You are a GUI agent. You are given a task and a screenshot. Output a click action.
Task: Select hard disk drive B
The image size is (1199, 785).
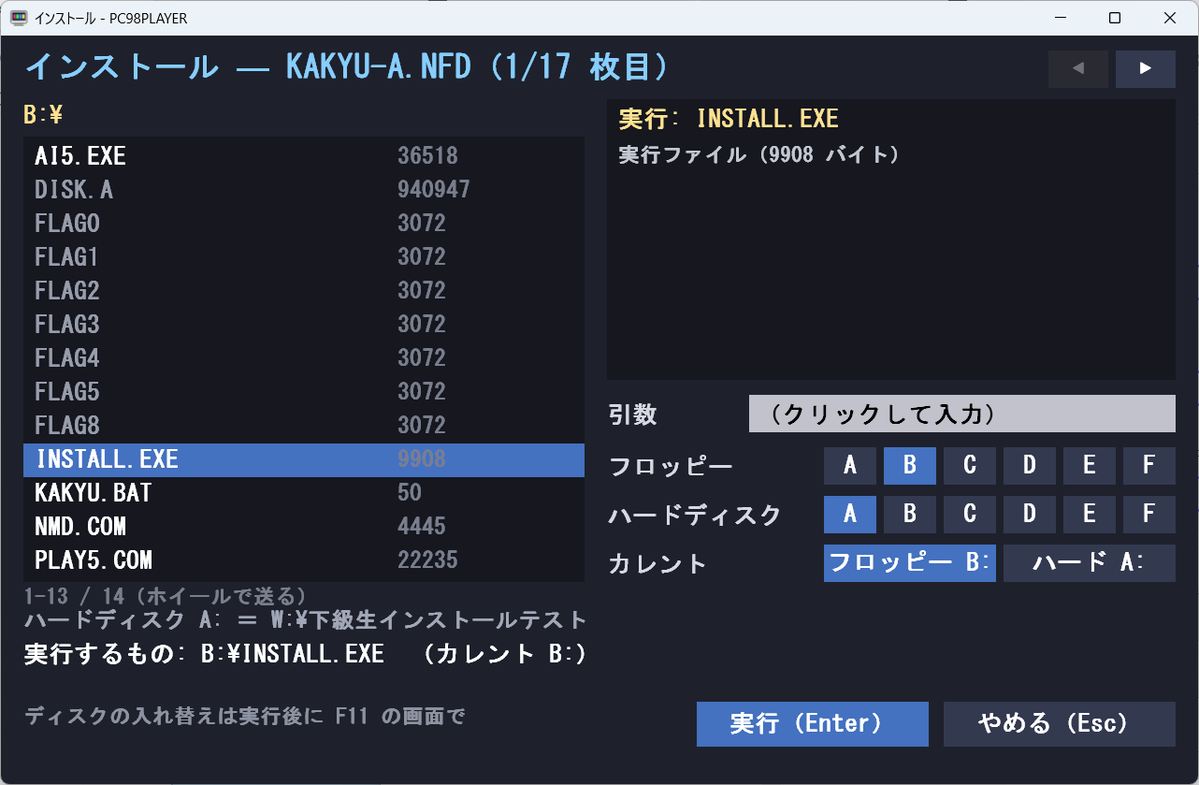pos(909,514)
